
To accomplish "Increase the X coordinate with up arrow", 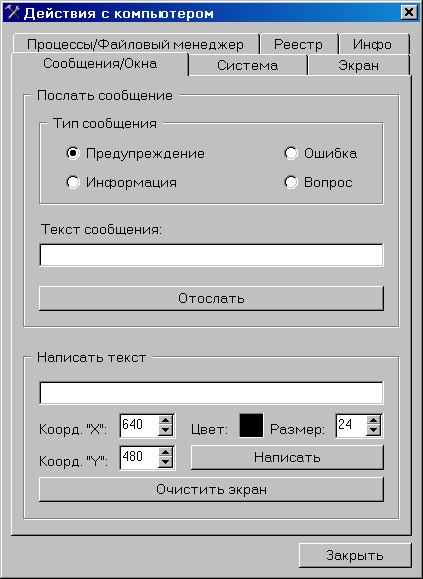I will point(165,421).
